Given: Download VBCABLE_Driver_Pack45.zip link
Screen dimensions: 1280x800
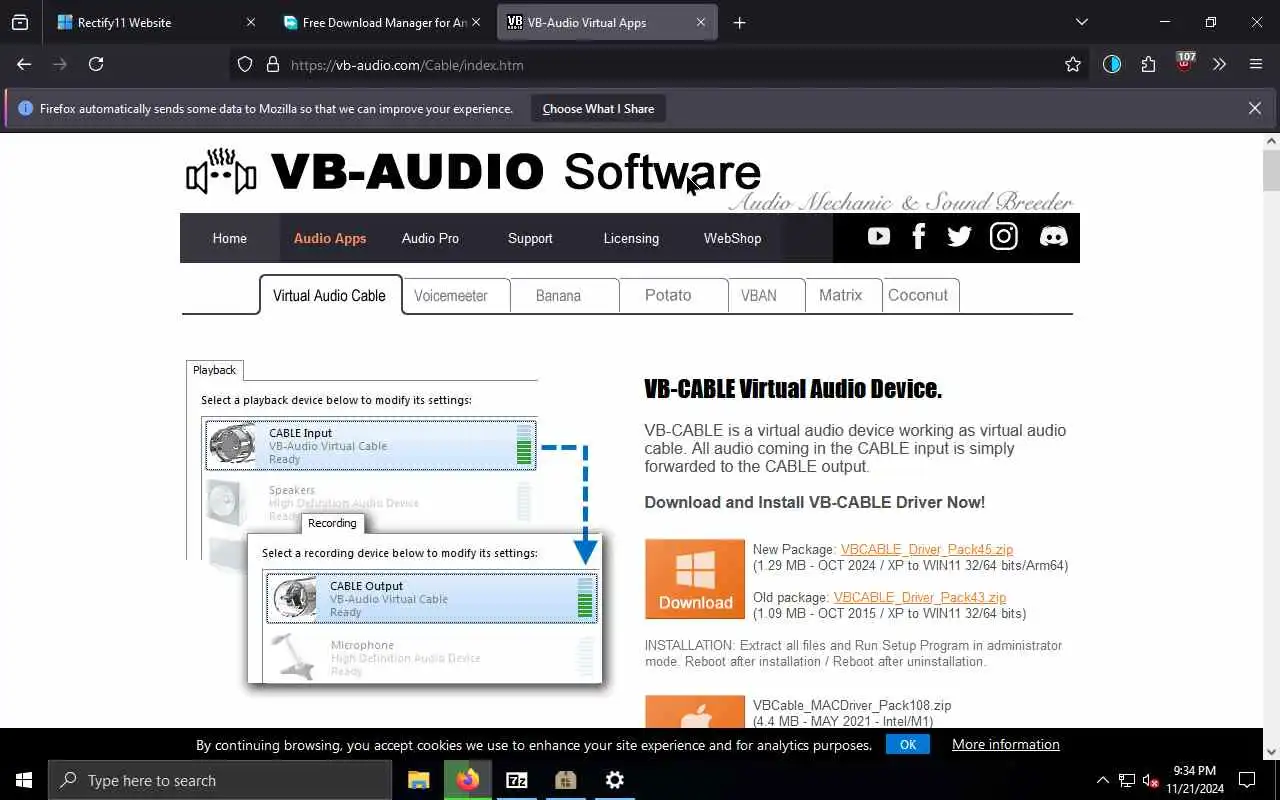Looking at the screenshot, I should [927, 549].
